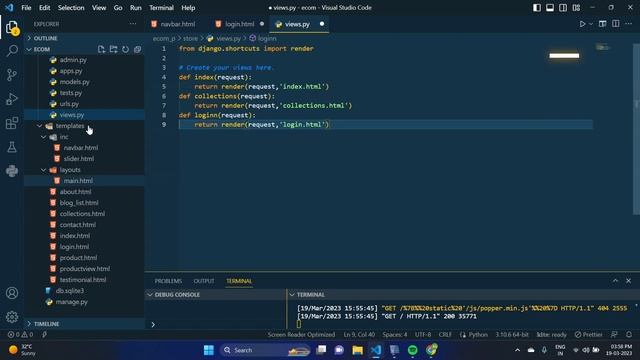Open the Testing flask view
The height and width of the screenshot is (360, 640).
[x=12, y=147]
